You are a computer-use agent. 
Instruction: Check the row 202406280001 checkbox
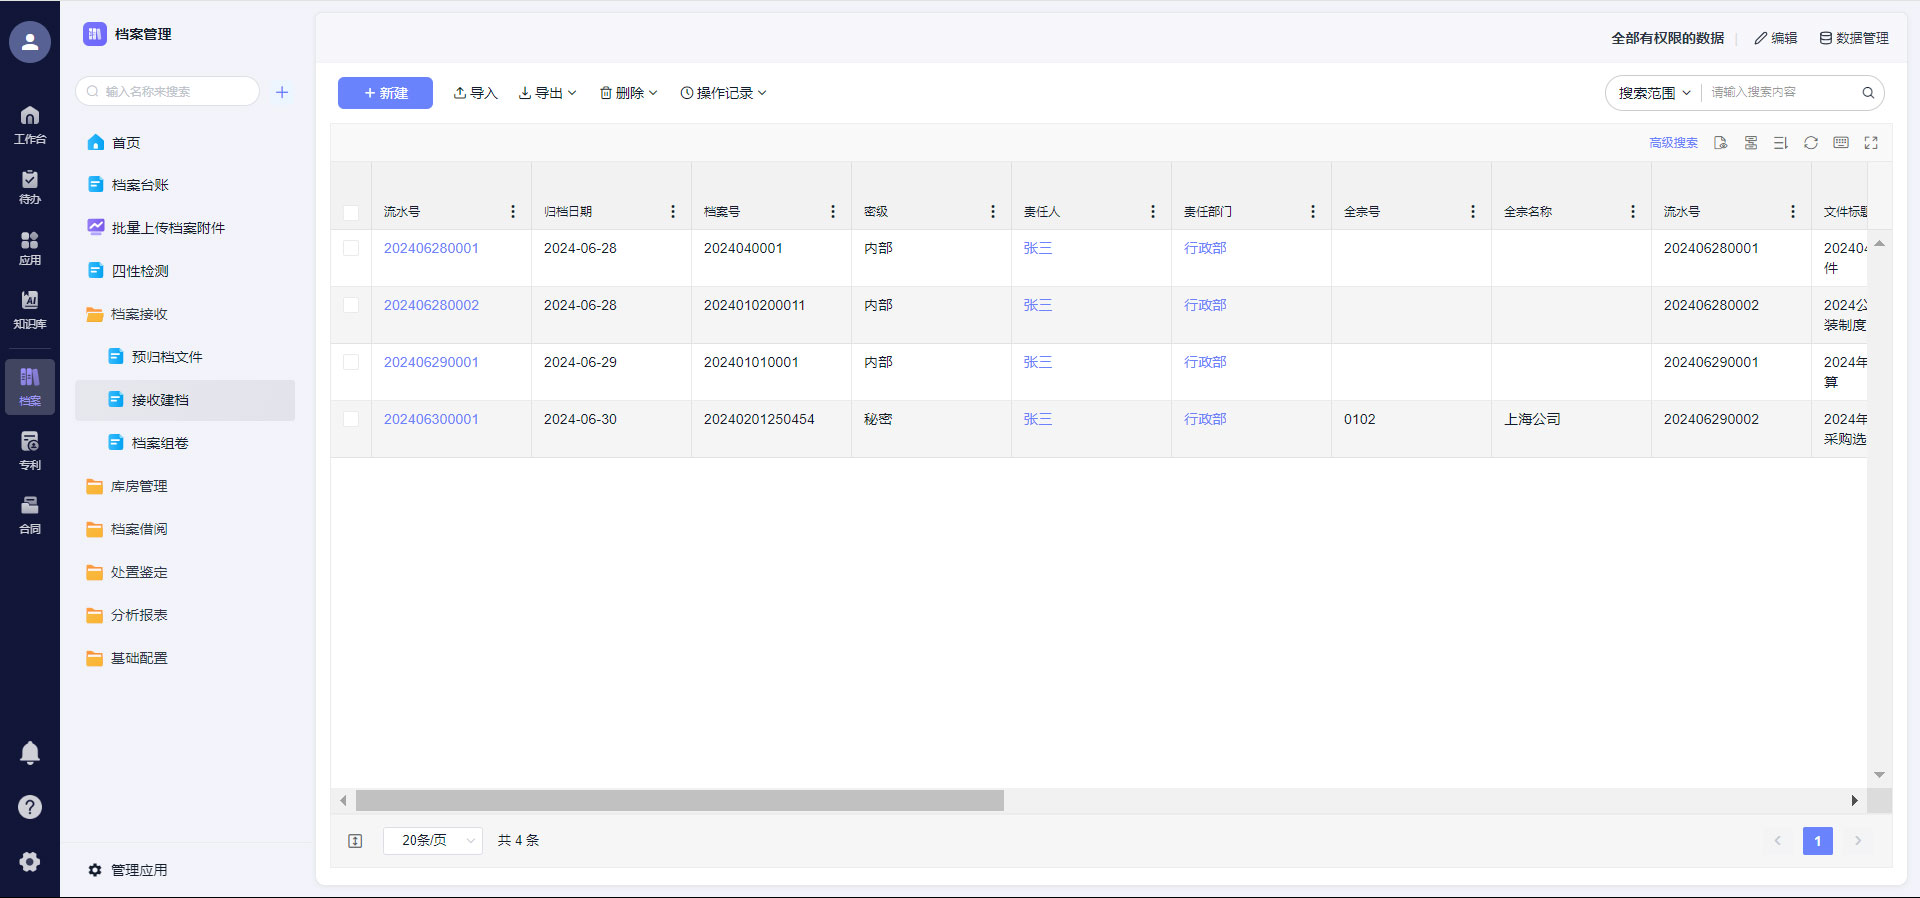351,248
